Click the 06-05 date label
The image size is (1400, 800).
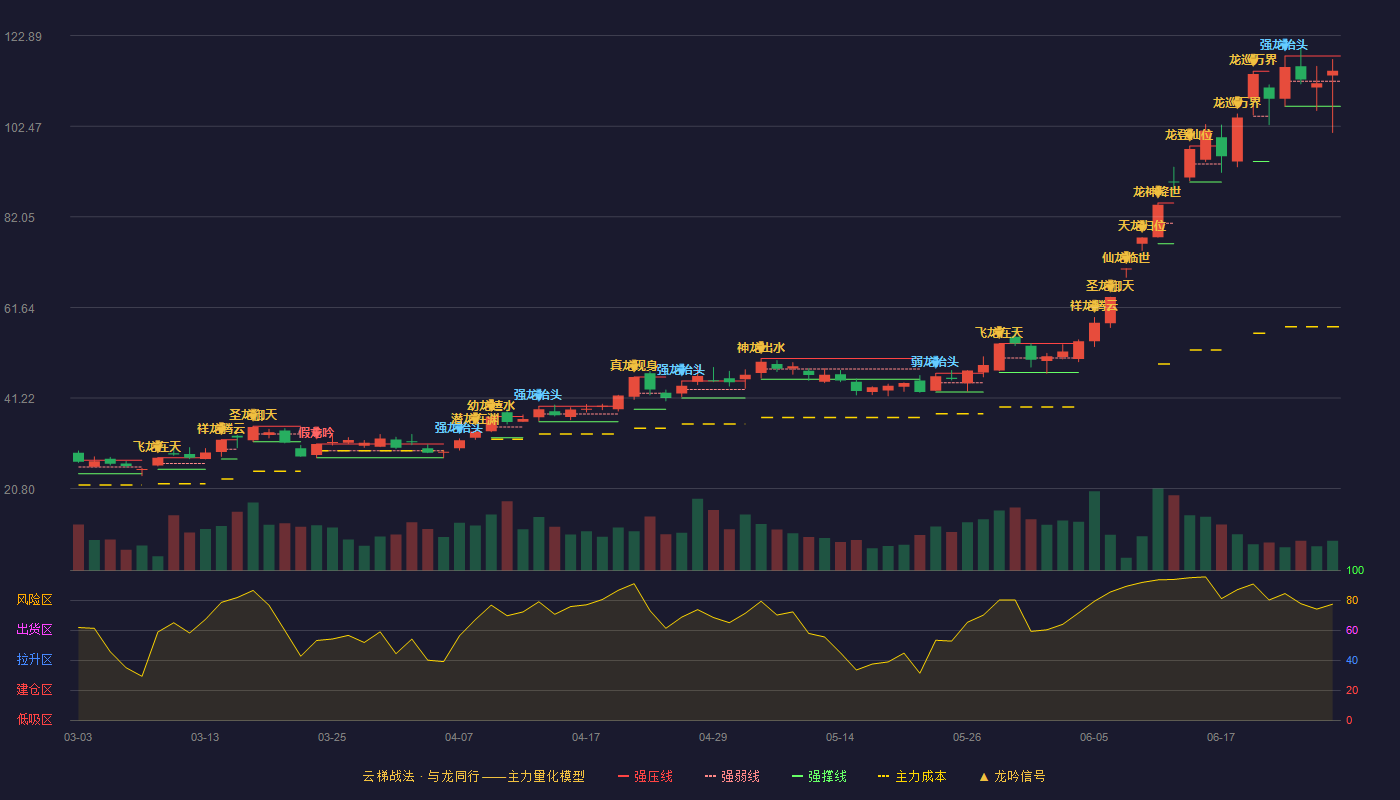[1094, 737]
